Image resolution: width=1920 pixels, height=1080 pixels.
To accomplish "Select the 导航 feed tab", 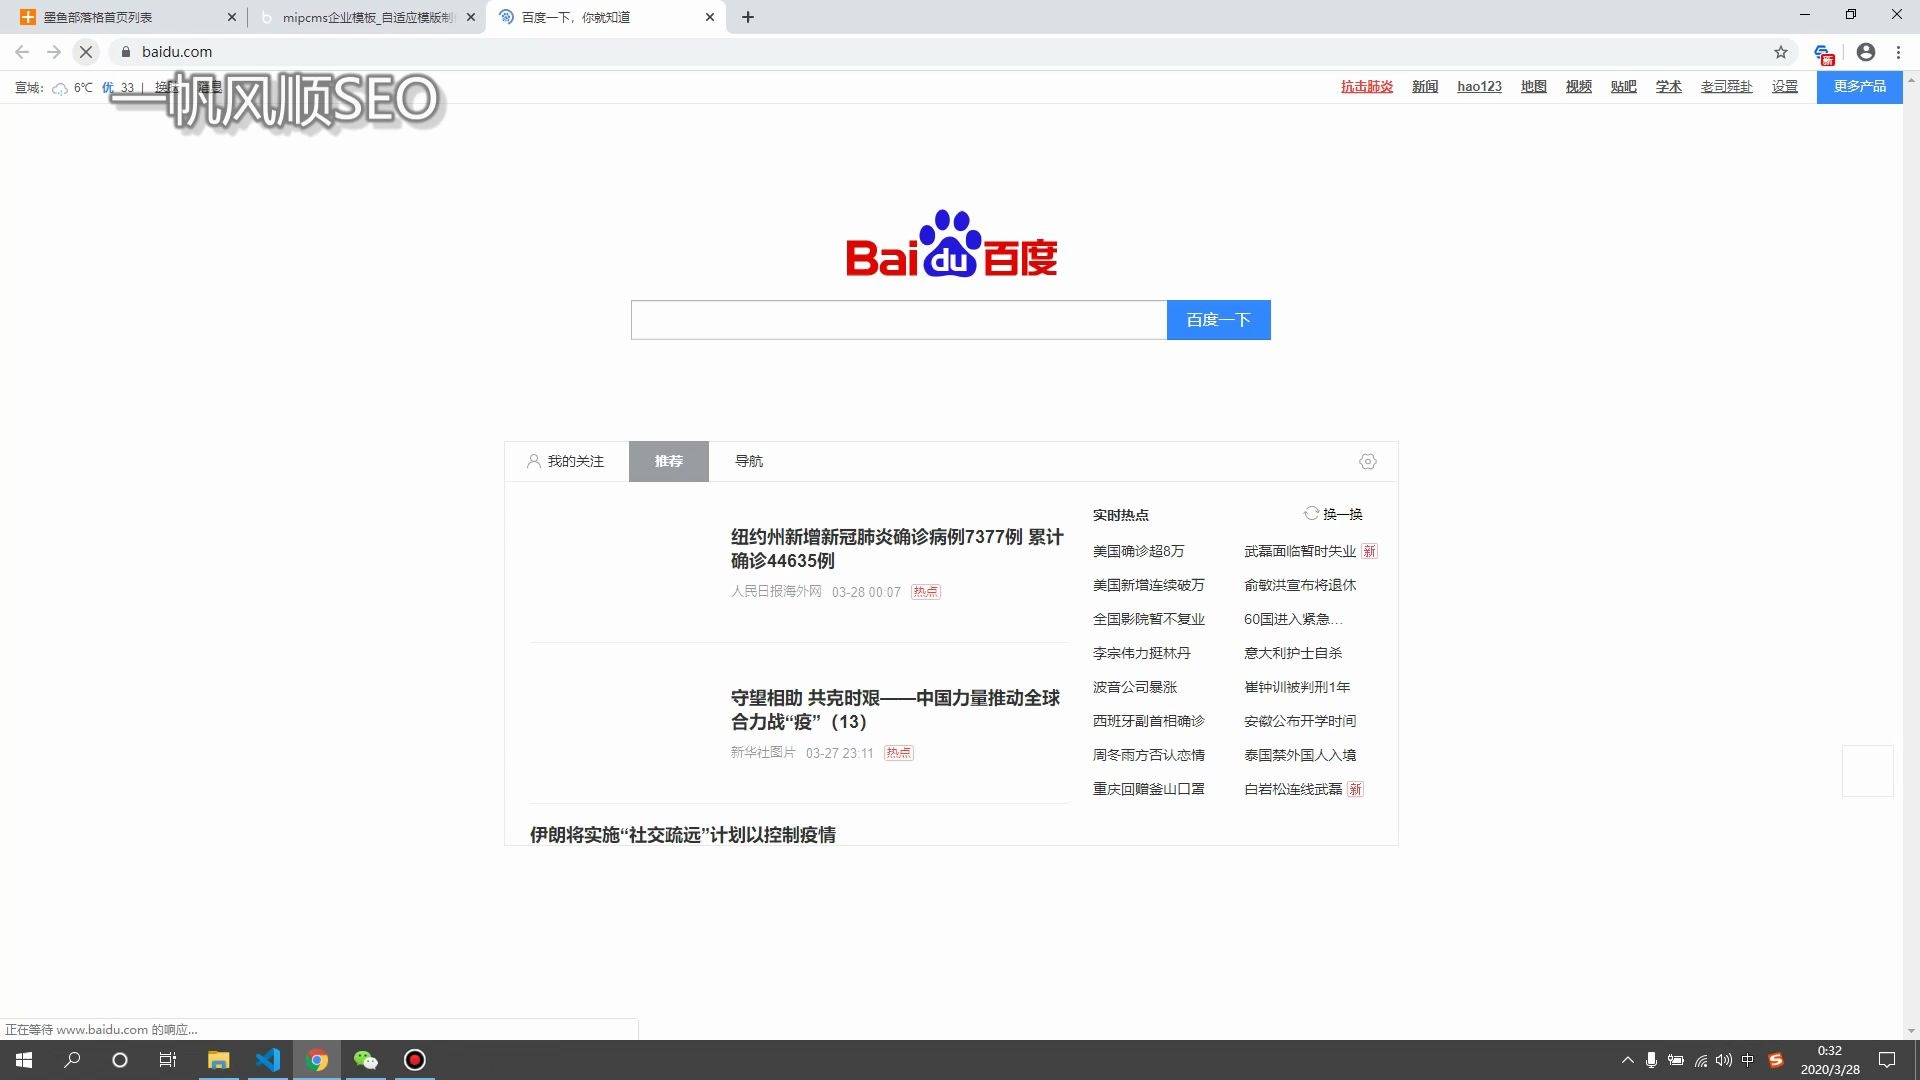I will click(x=749, y=461).
